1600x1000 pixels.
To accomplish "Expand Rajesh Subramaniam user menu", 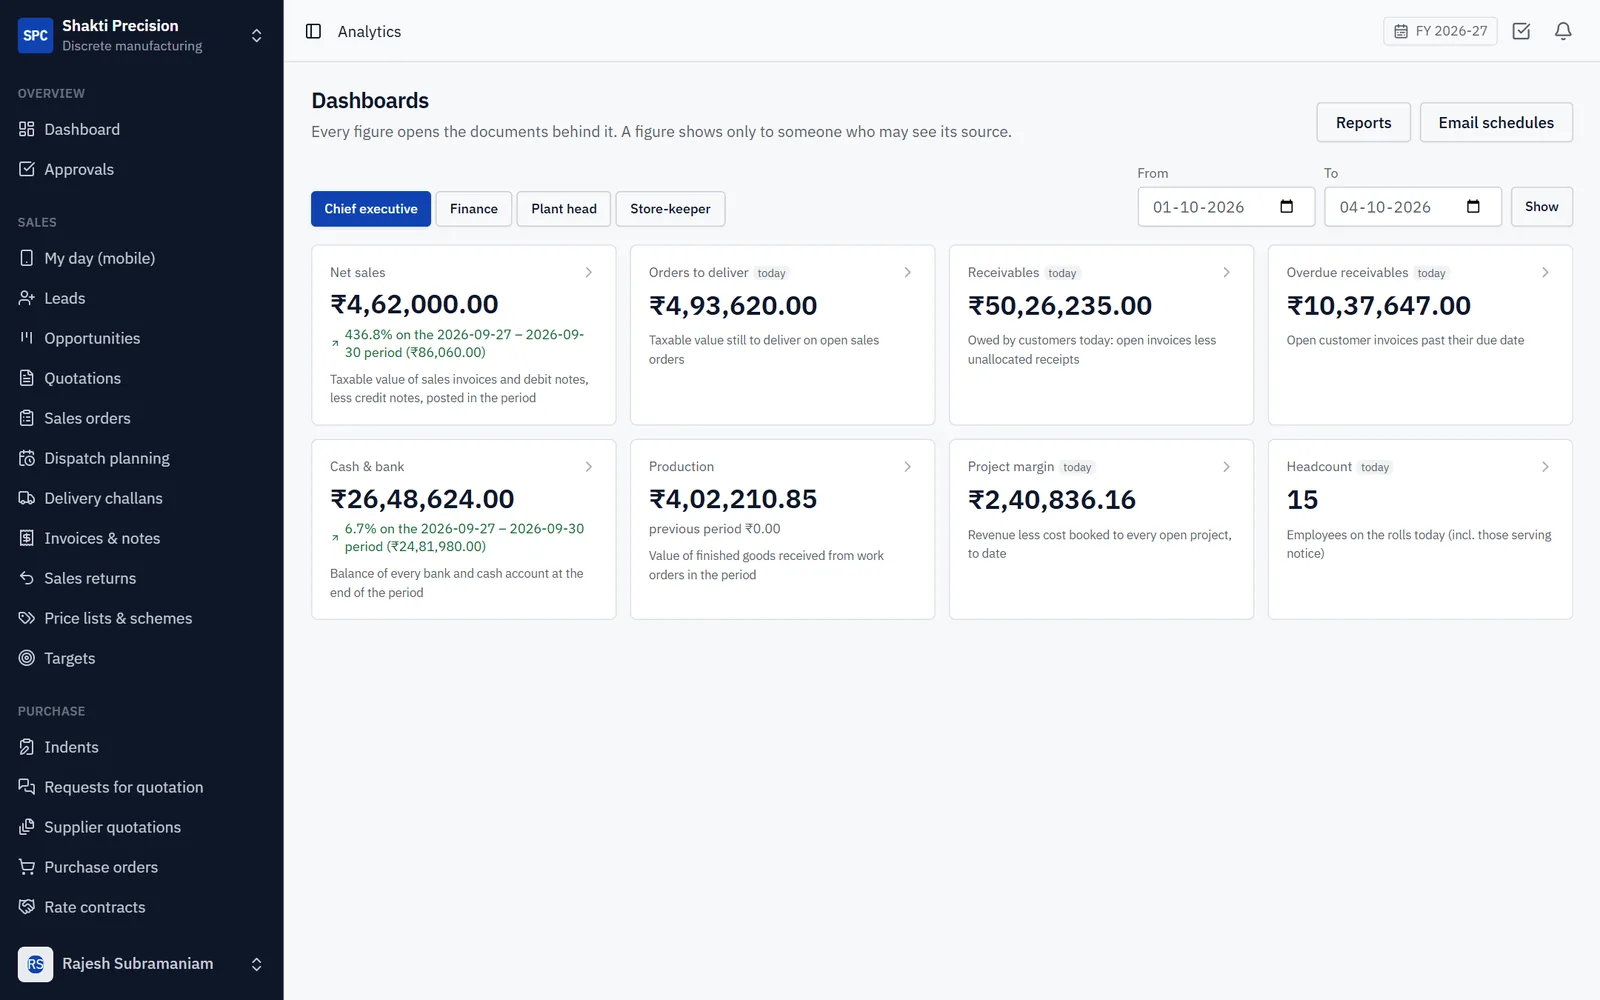I will 256,964.
